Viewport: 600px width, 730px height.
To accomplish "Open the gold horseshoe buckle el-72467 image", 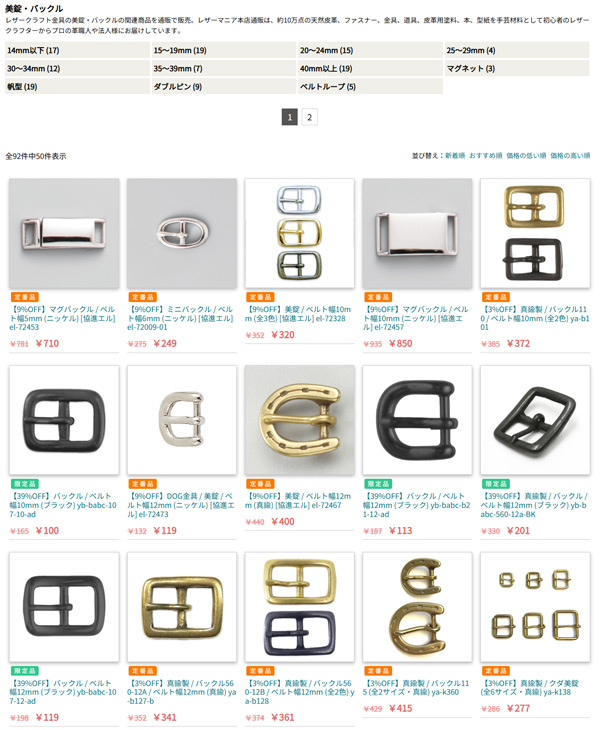I will (300, 420).
